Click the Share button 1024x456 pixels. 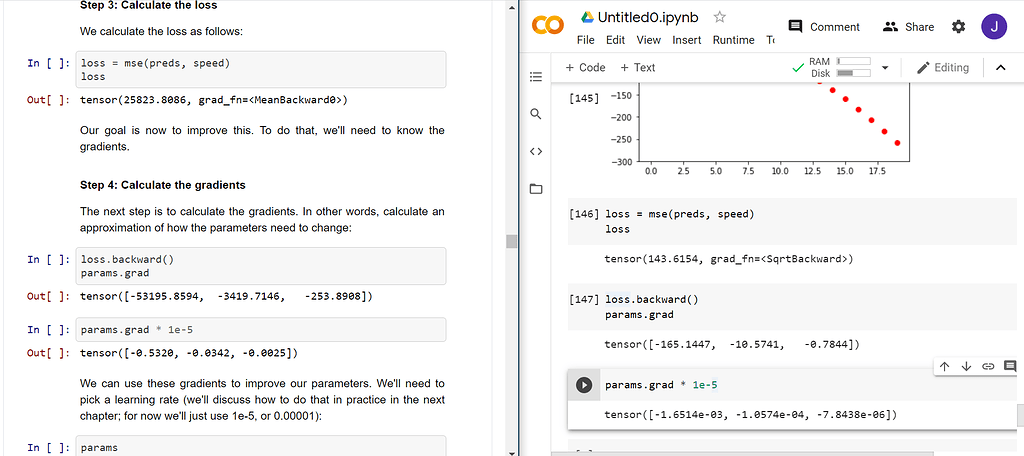coord(908,27)
